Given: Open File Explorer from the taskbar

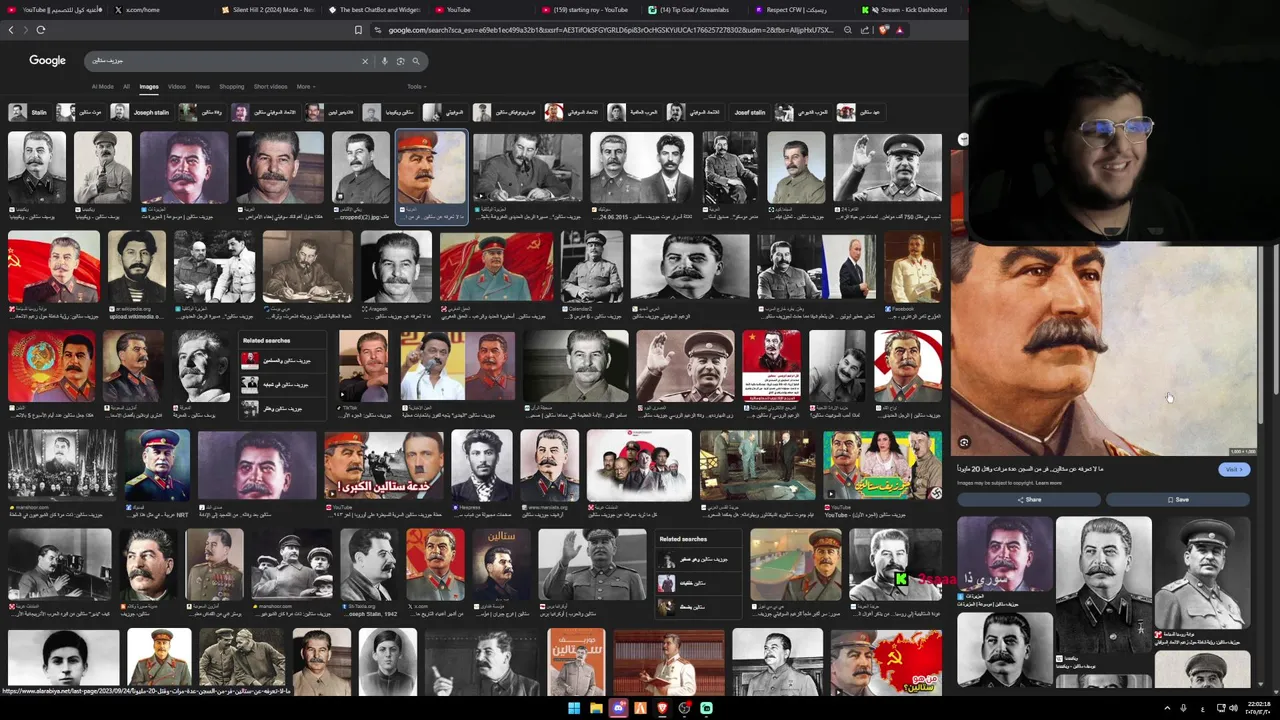Looking at the screenshot, I should click(596, 708).
